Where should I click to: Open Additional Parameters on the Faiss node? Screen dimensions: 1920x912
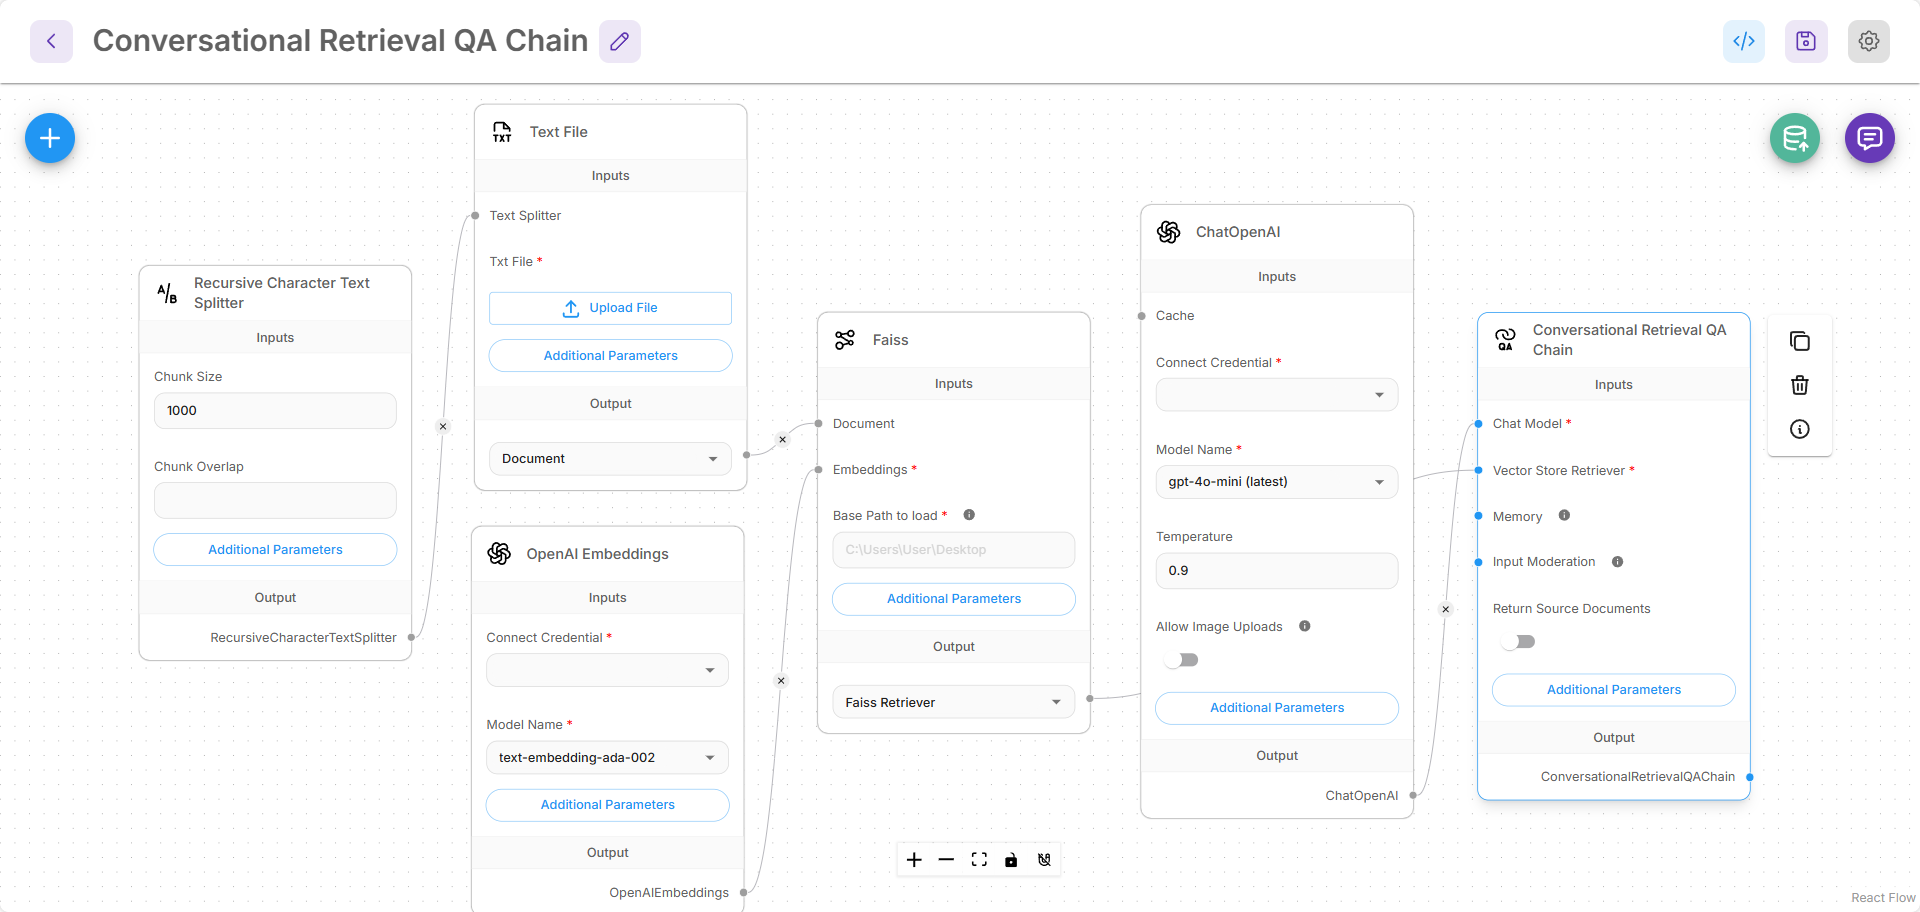pyautogui.click(x=953, y=598)
